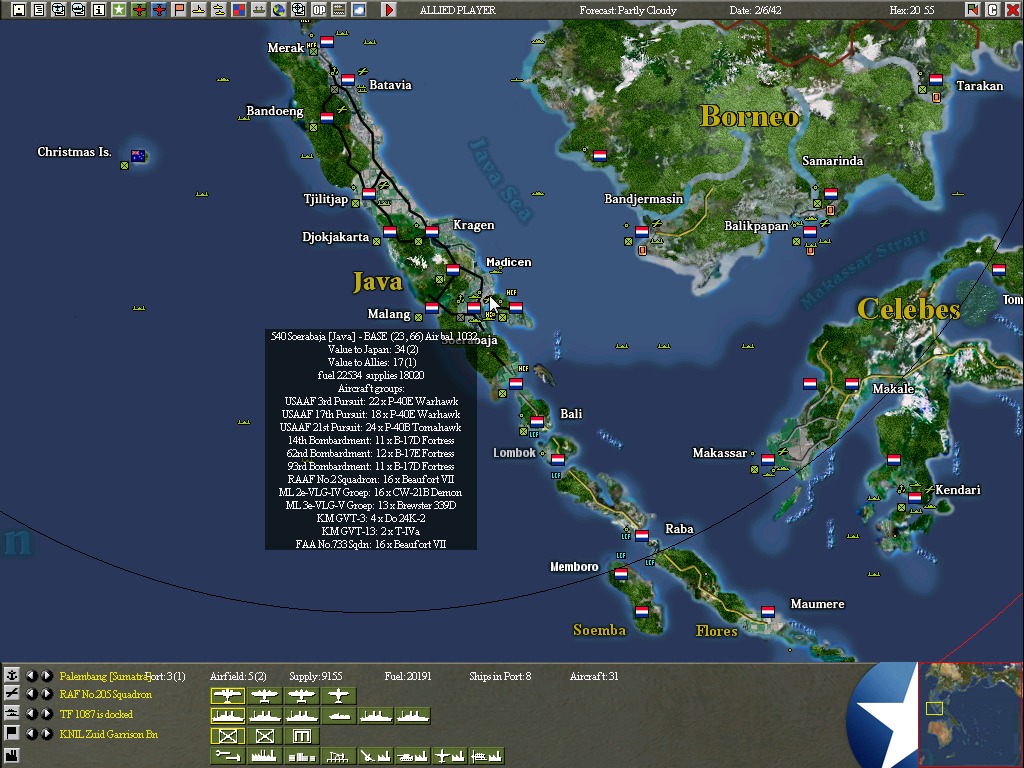Select the Tarakan base flag
The image size is (1024, 768).
click(936, 80)
